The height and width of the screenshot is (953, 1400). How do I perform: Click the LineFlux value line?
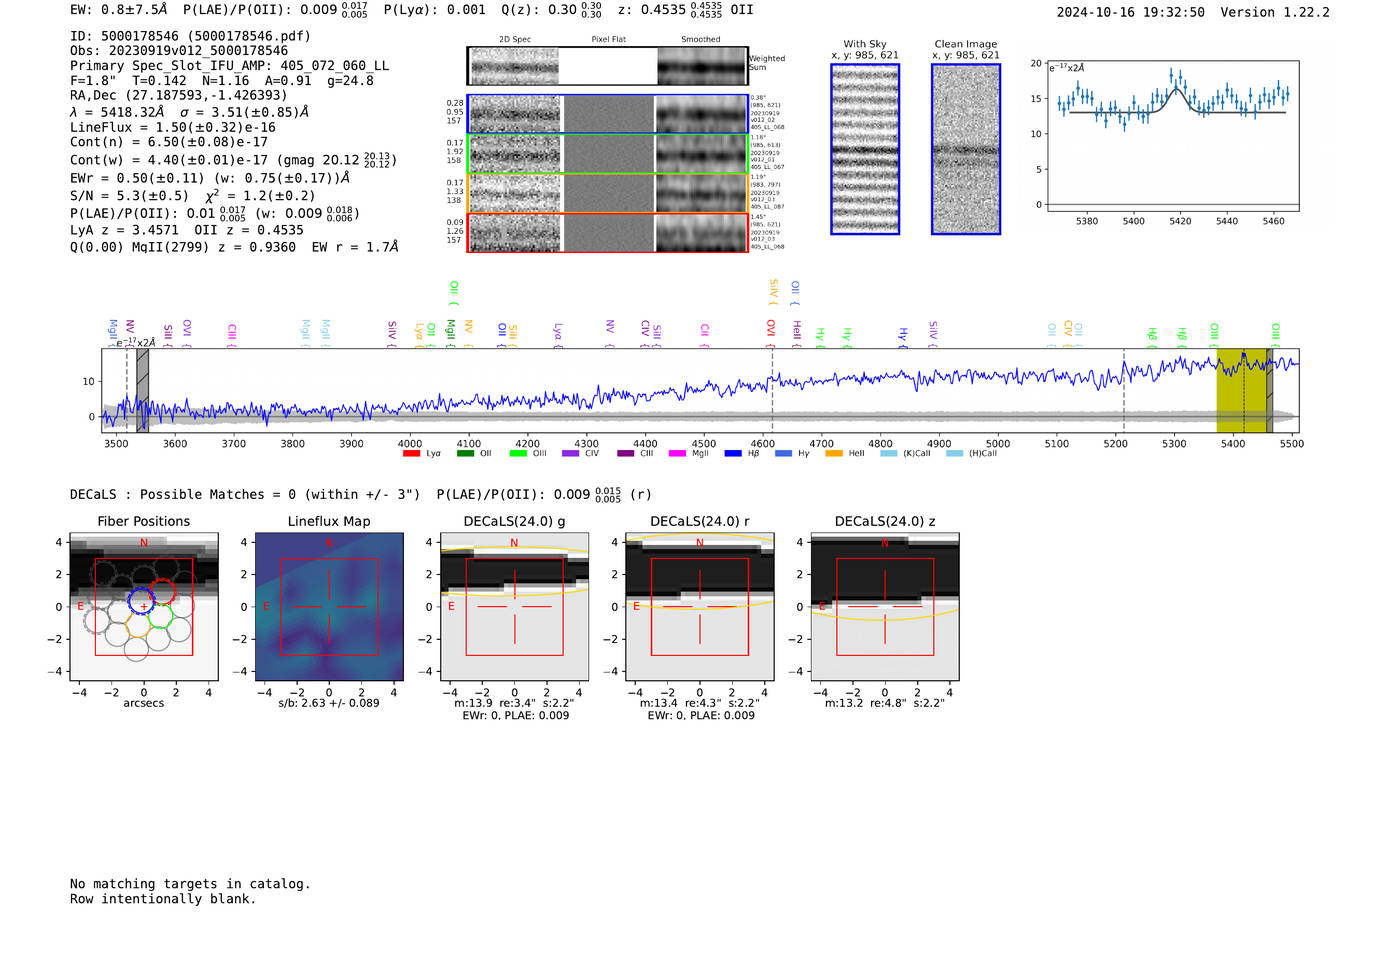(173, 128)
